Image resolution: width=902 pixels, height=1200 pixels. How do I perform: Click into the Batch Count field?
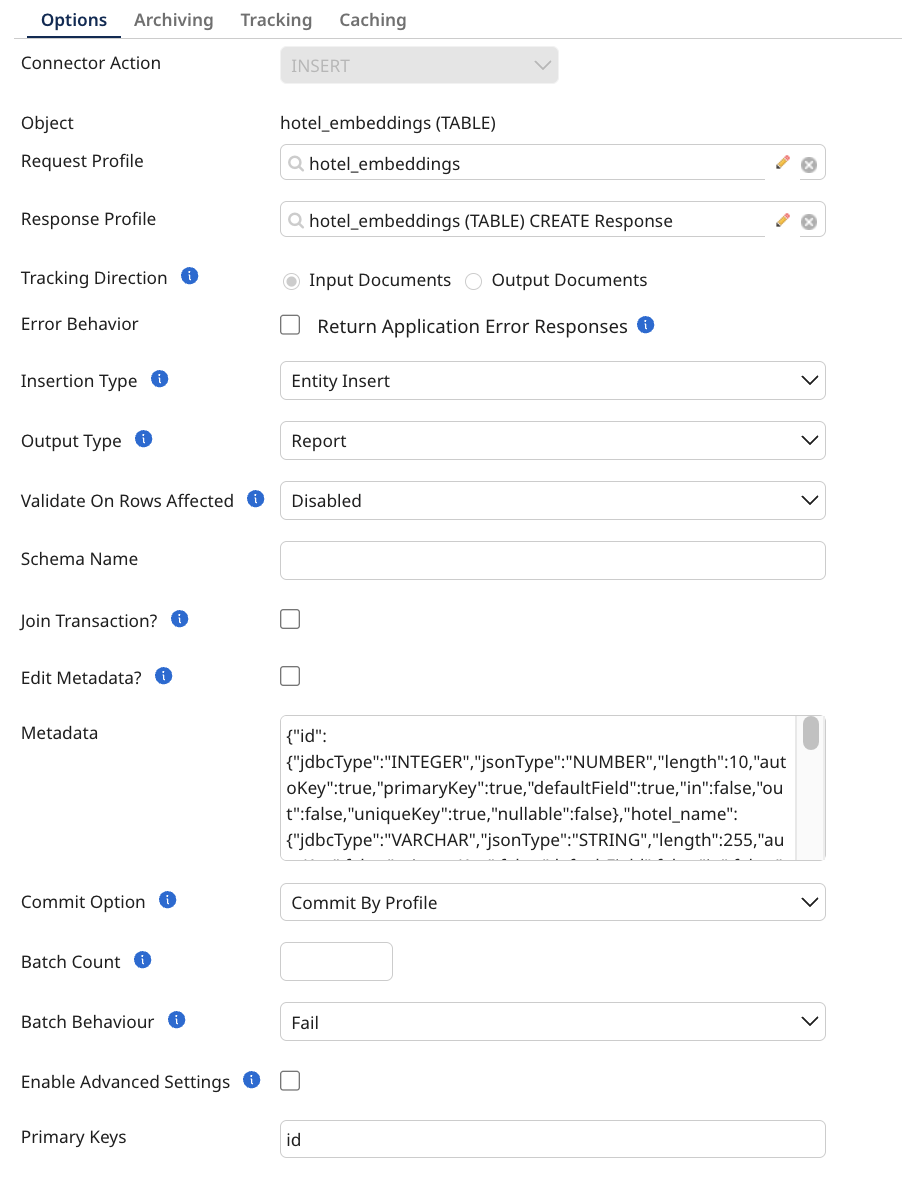[336, 962]
